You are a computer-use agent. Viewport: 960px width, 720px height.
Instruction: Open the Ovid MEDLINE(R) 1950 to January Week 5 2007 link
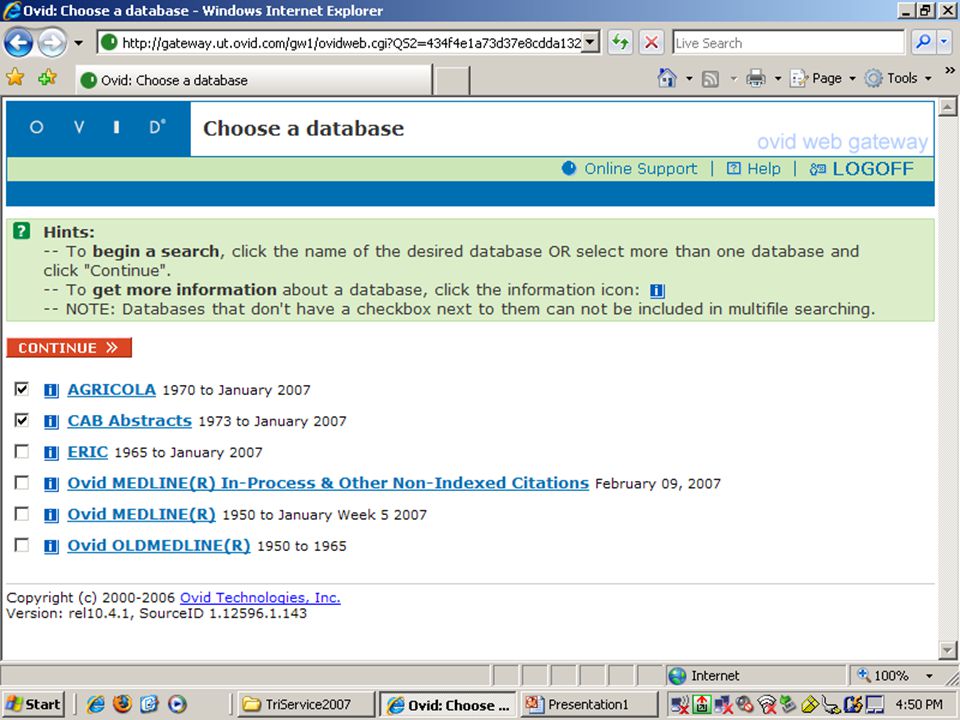coord(141,514)
